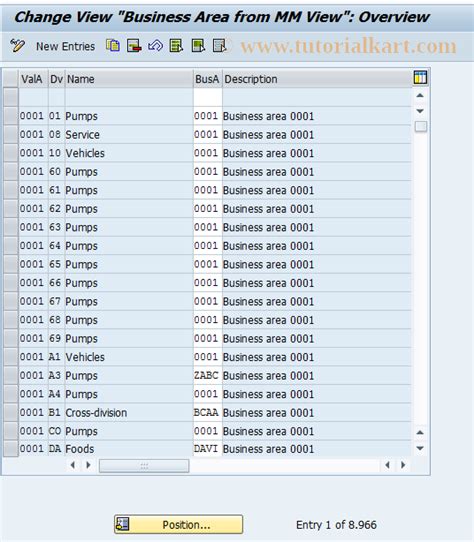Click the Delete entry icon
The image size is (474, 542).
(x=134, y=46)
